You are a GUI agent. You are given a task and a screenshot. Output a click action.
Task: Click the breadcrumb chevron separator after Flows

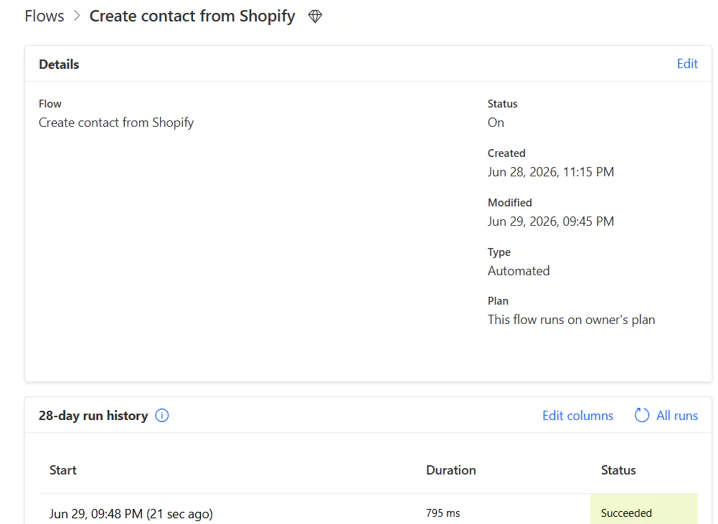[x=77, y=16]
